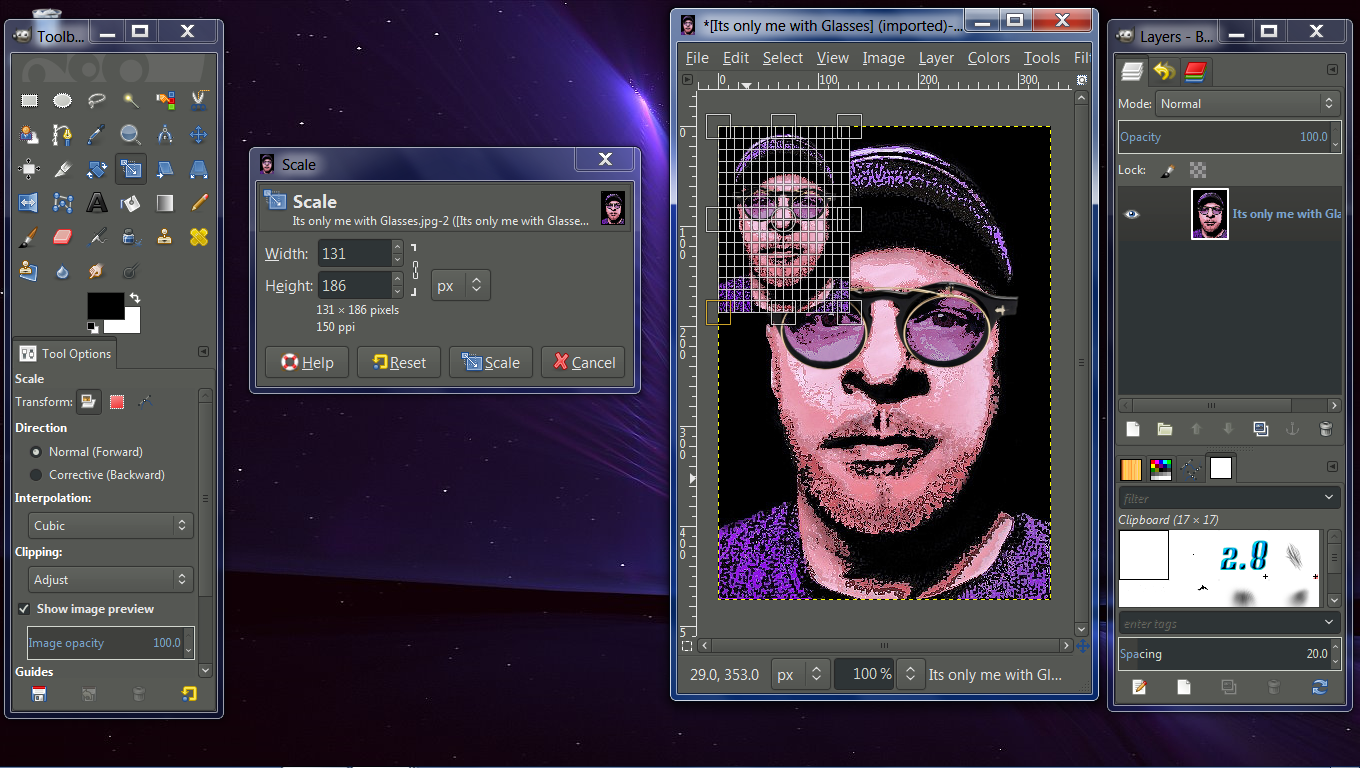
Task: Activate the Shear tool
Action: pyautogui.click(x=165, y=168)
